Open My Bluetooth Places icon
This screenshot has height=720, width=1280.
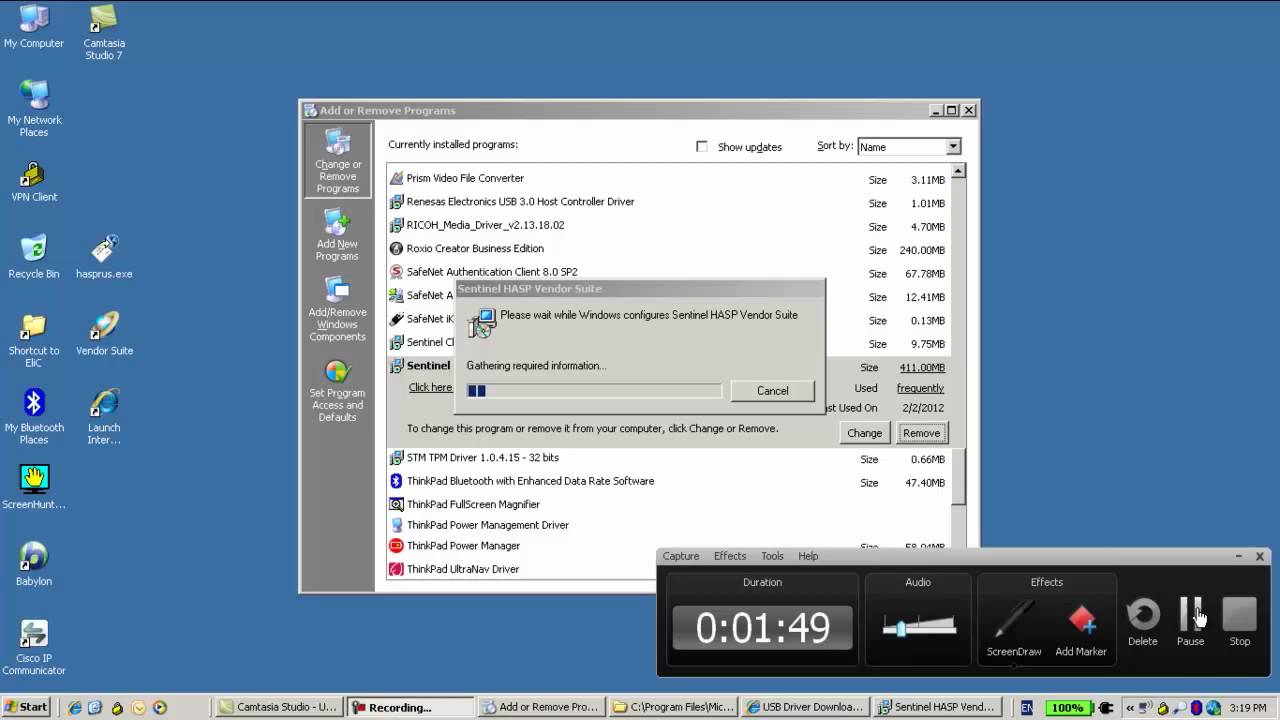[x=34, y=416]
